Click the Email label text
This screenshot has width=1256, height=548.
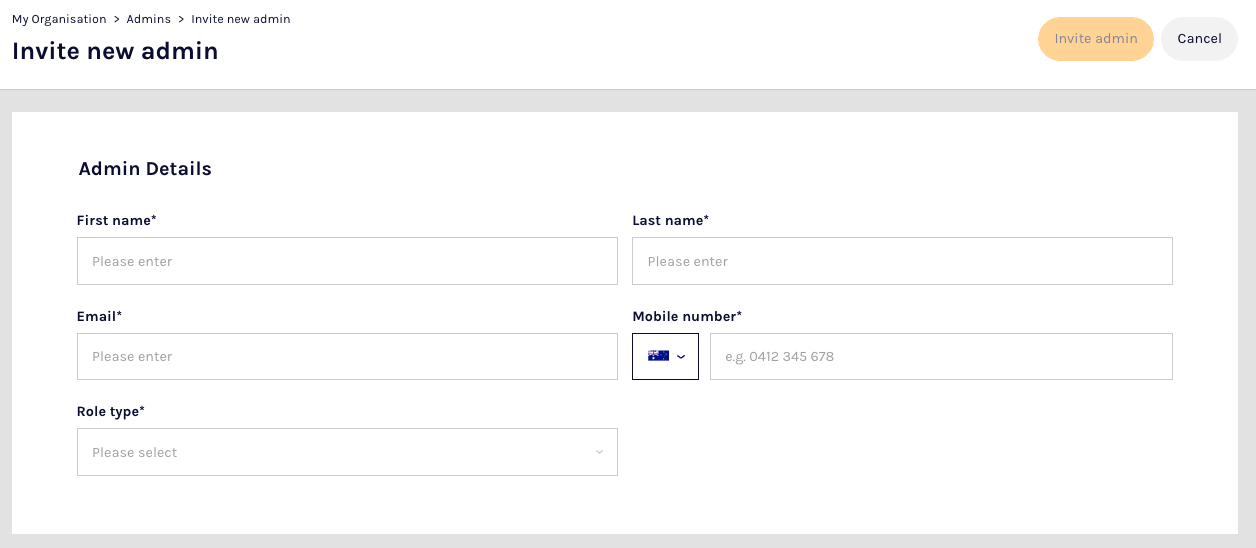tap(99, 316)
